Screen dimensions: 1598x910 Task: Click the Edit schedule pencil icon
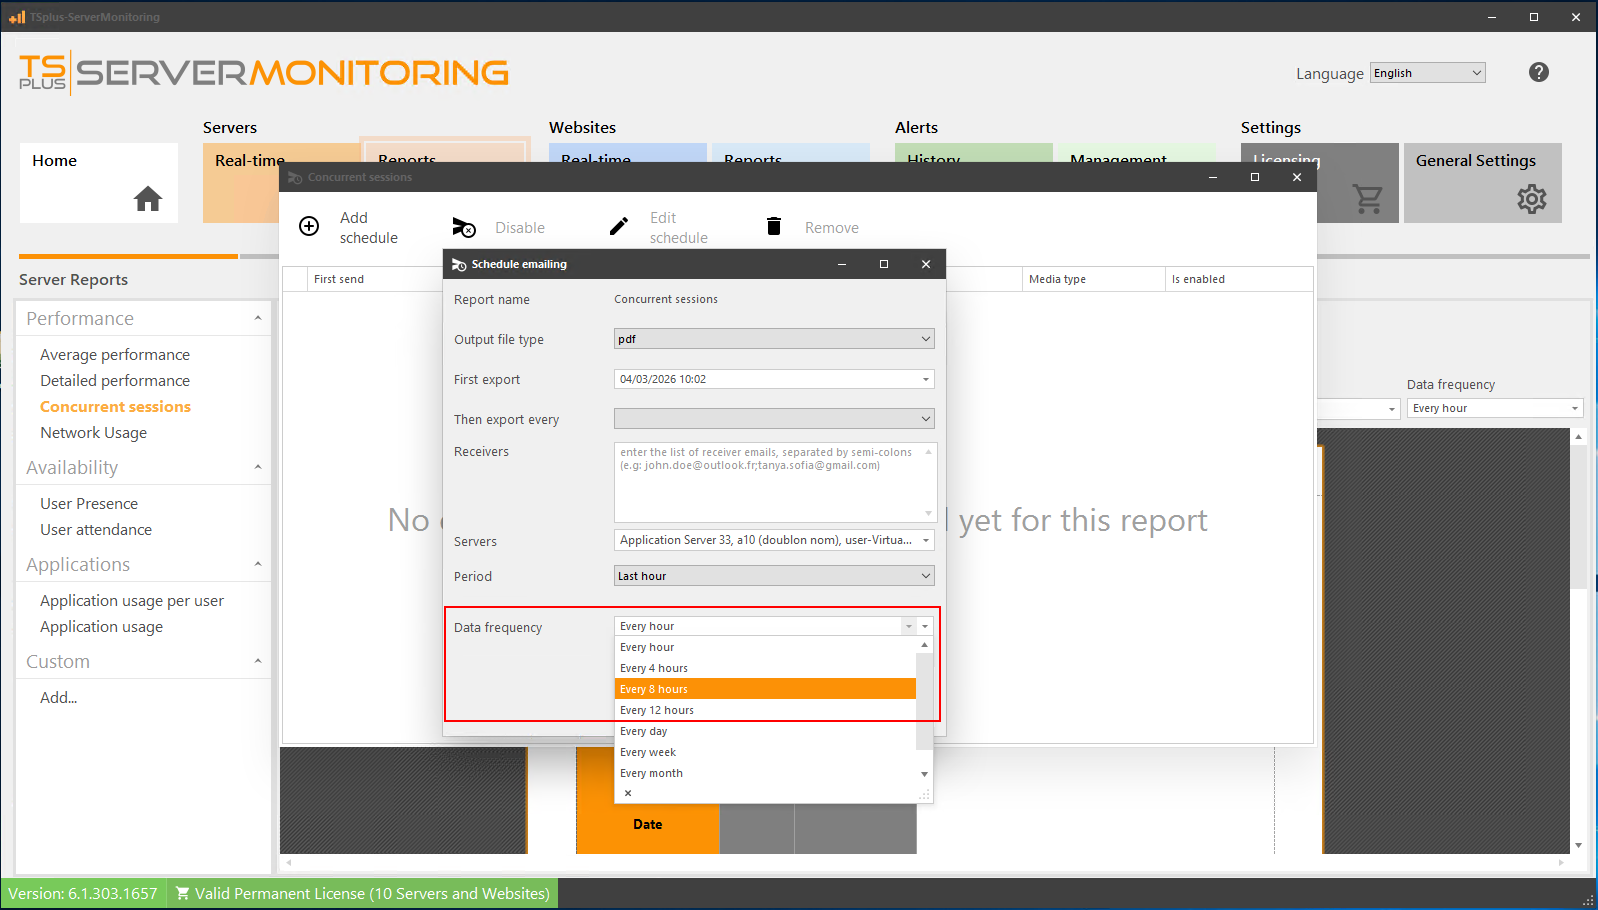[619, 226]
